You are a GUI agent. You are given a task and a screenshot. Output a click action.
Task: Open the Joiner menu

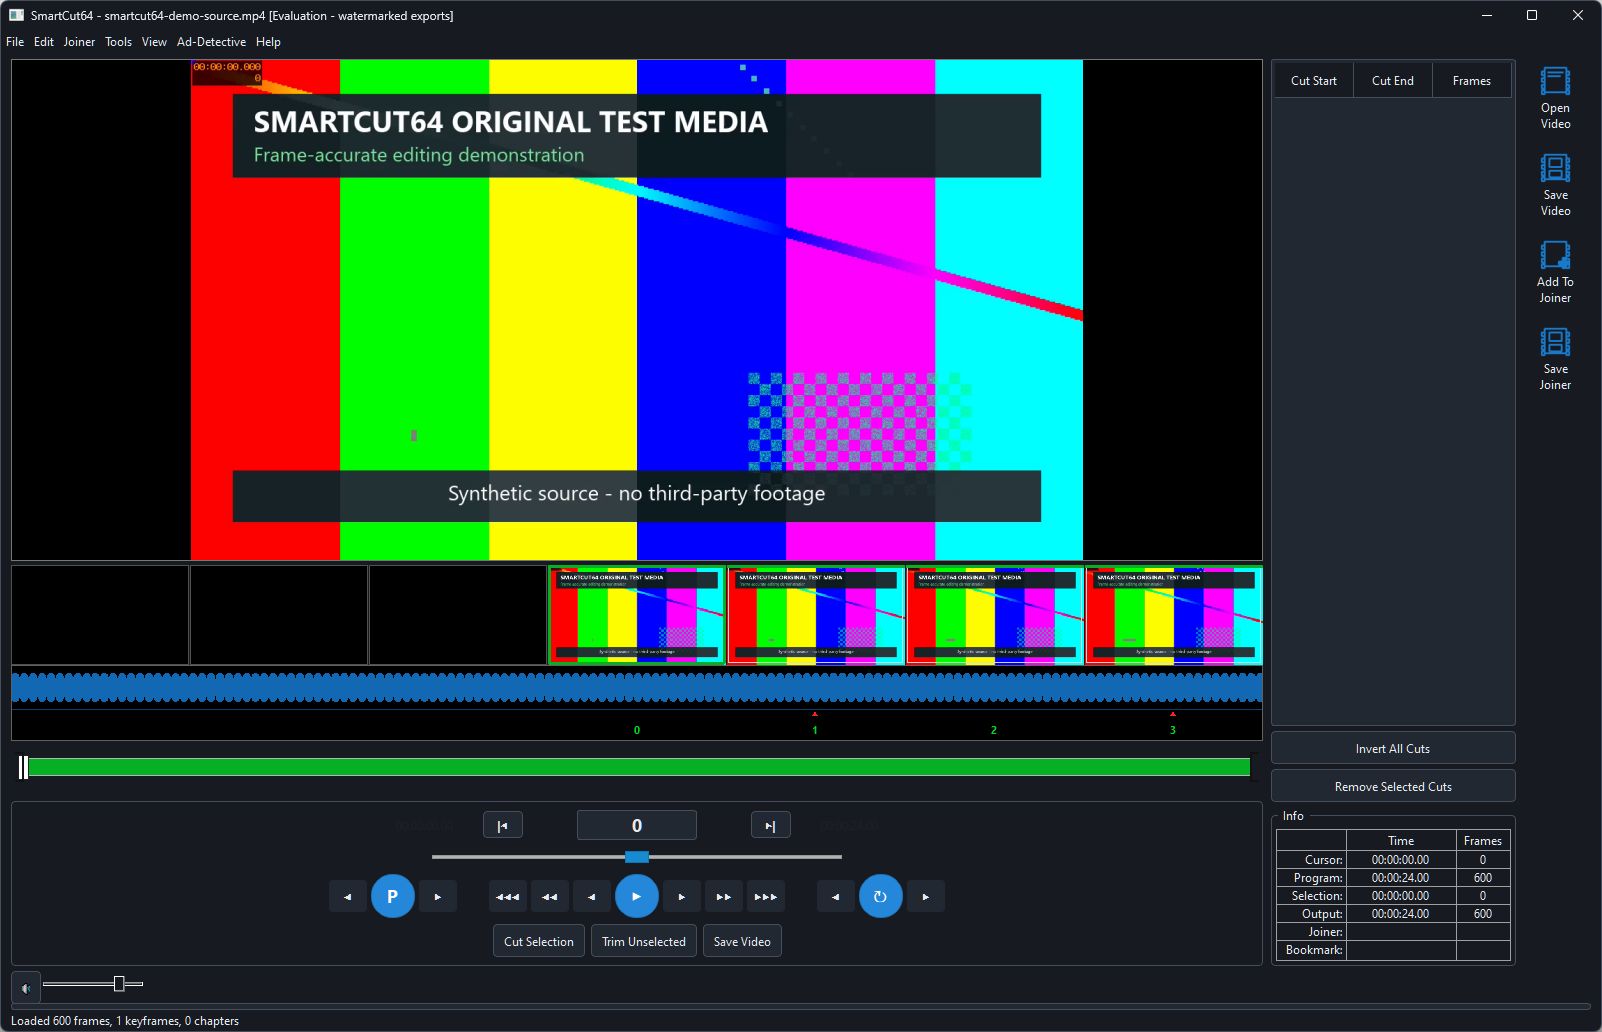(79, 42)
